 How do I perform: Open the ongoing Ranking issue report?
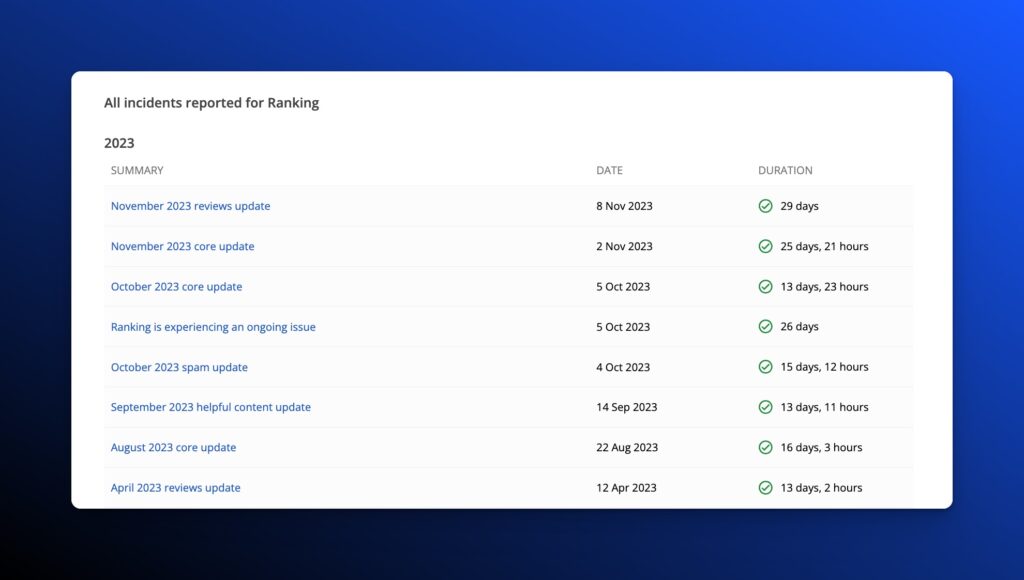tap(213, 327)
